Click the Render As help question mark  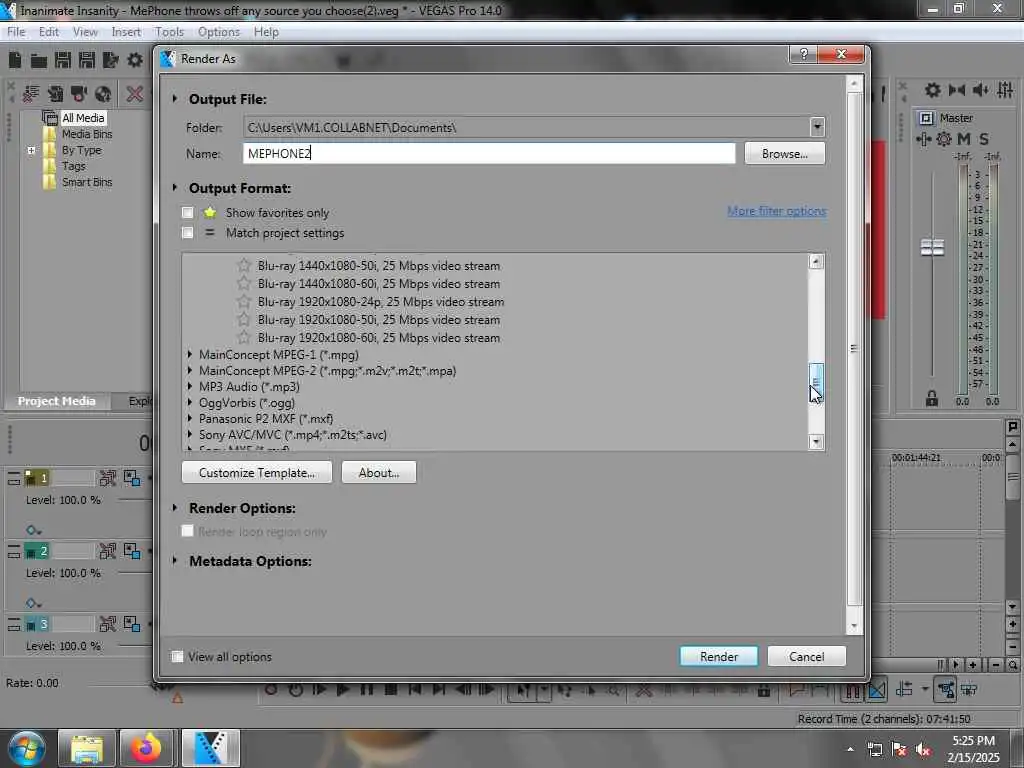point(804,54)
